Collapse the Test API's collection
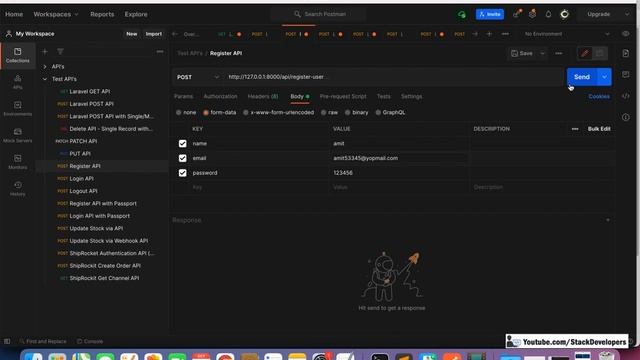 click(x=45, y=79)
